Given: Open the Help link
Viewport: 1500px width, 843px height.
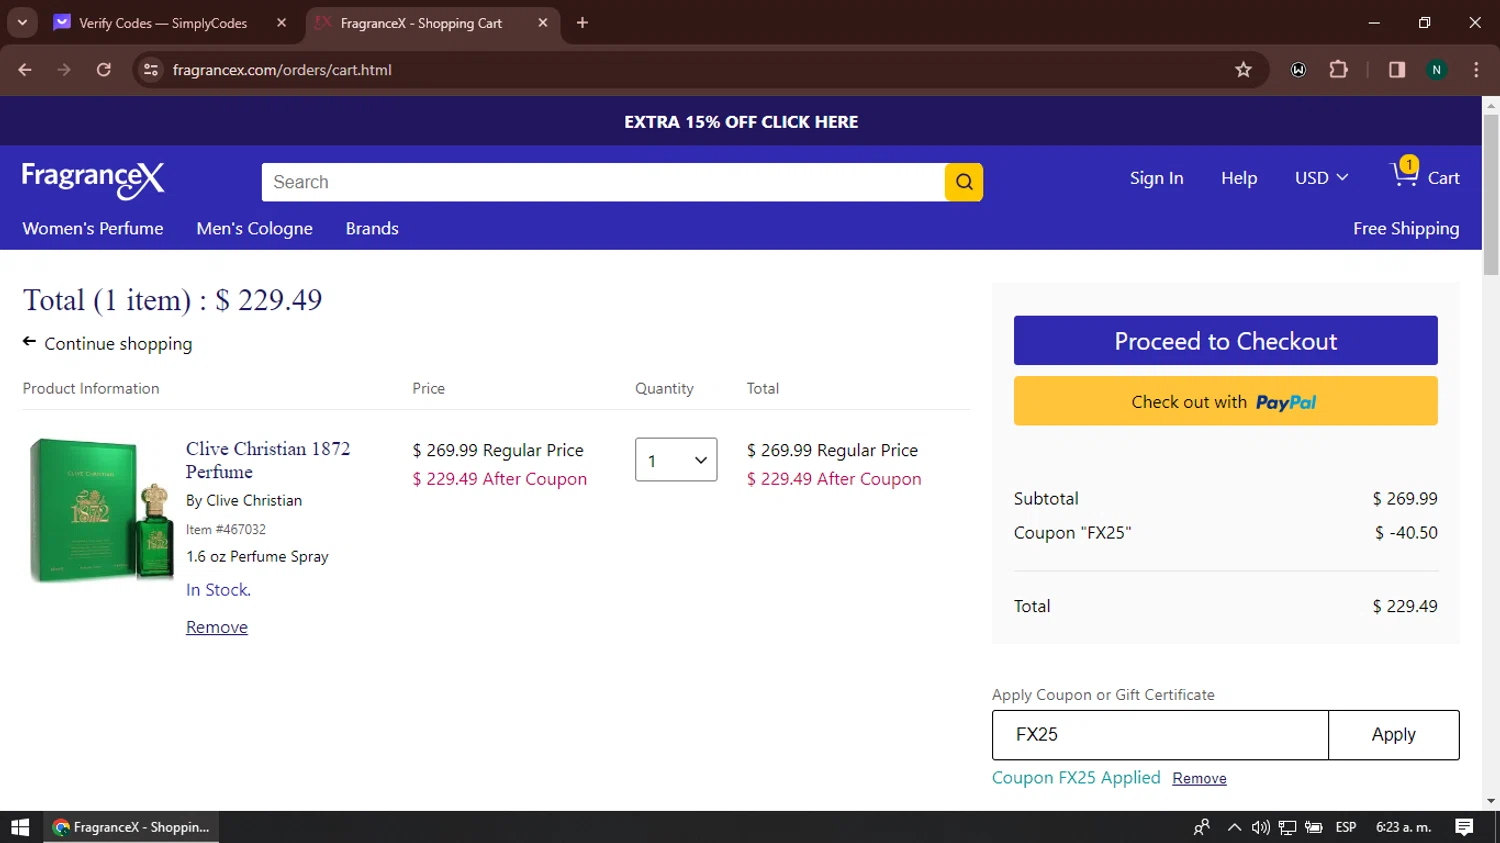Looking at the screenshot, I should 1239,178.
